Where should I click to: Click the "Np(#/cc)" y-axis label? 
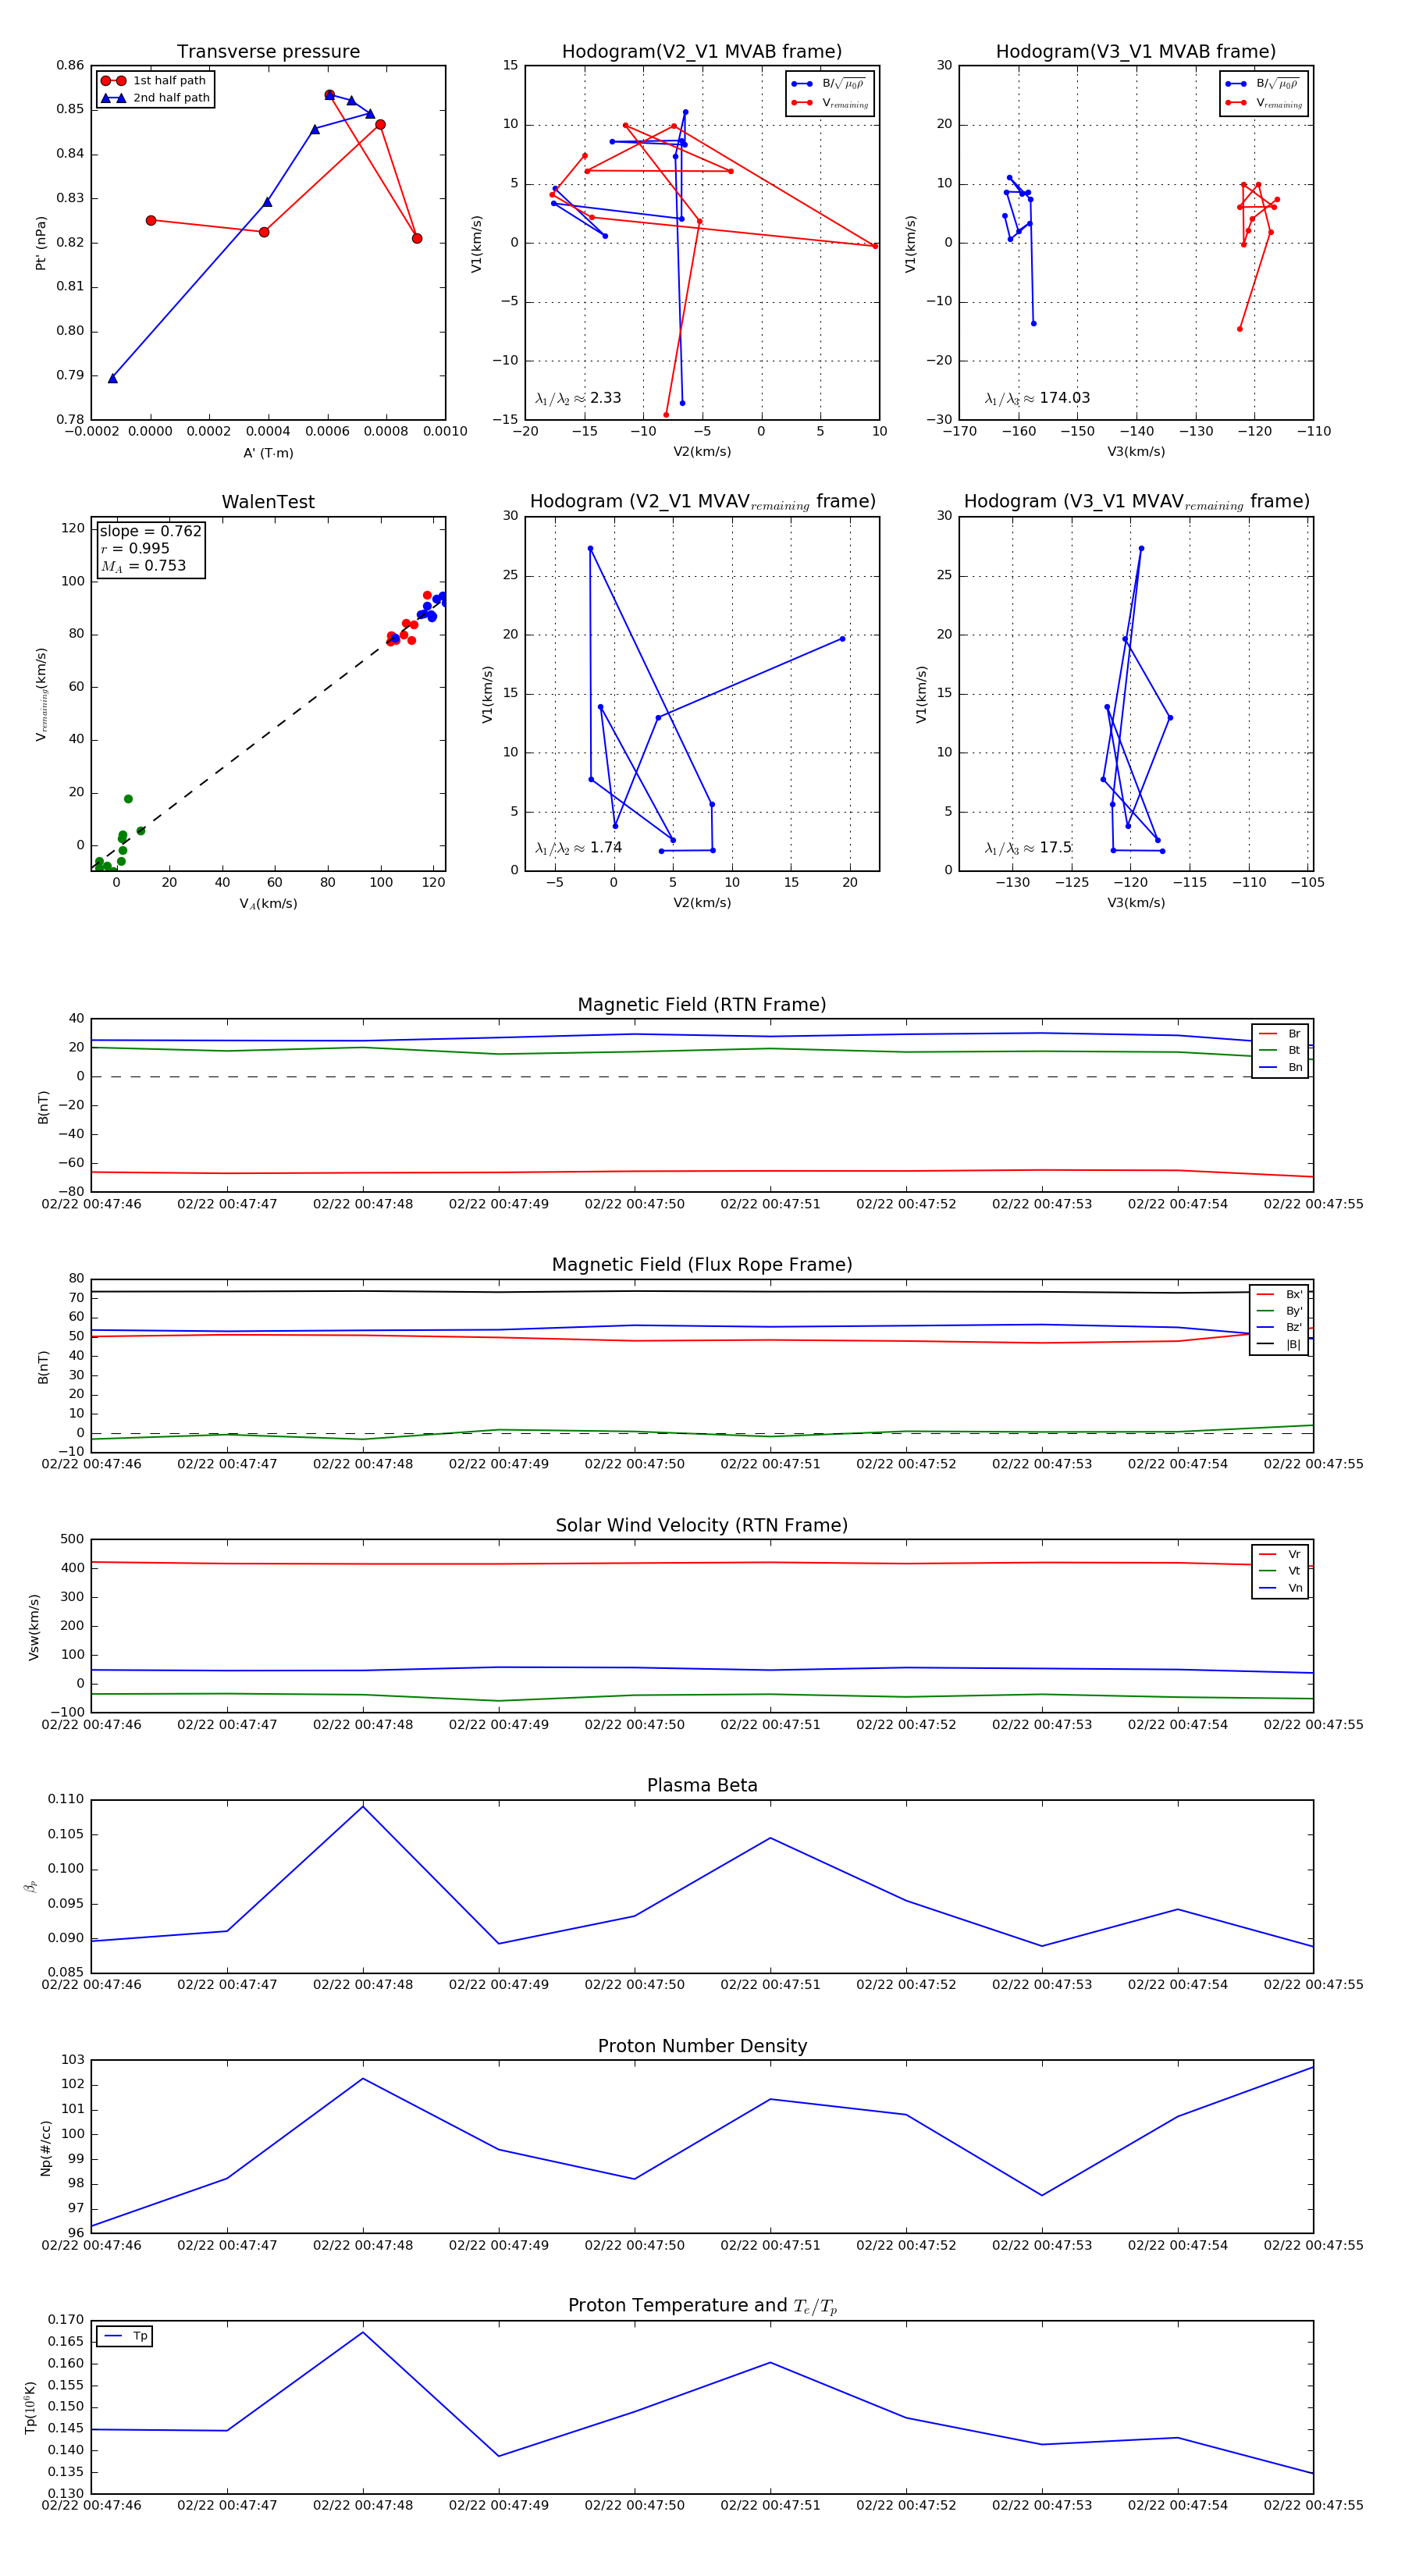point(45,2148)
